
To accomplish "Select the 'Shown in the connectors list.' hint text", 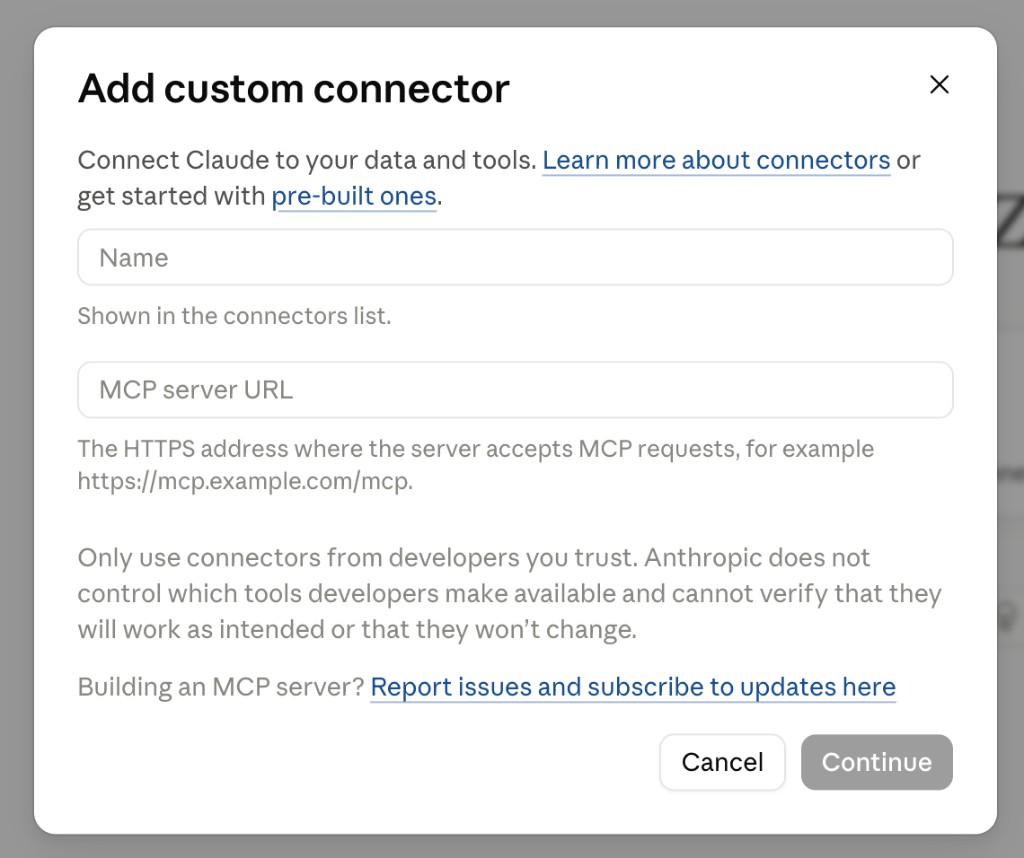I will coord(234,316).
